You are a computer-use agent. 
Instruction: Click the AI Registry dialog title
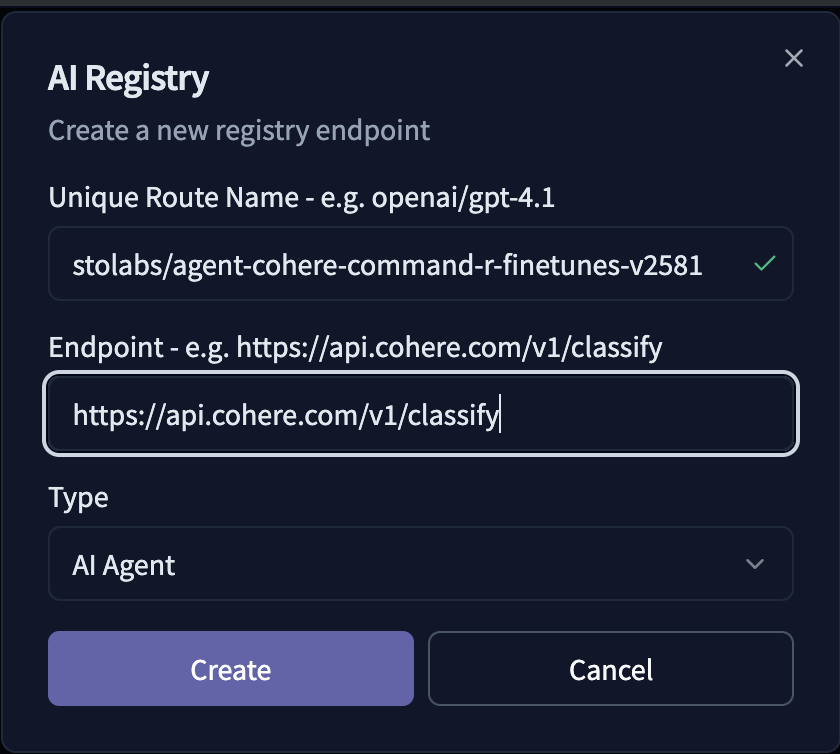point(129,78)
